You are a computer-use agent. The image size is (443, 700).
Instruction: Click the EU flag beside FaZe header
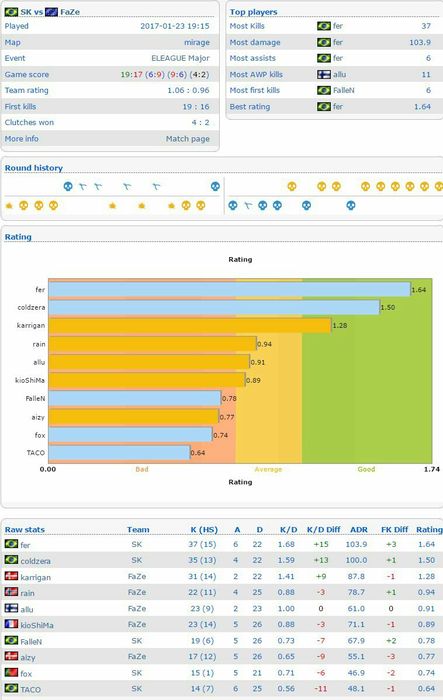point(51,12)
